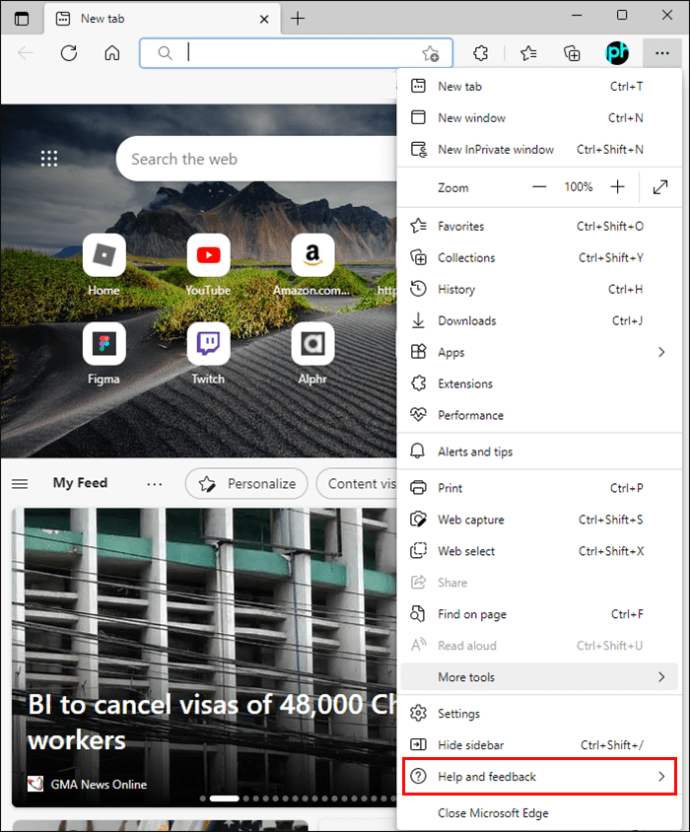Choose Close Microsoft Edge

pyautogui.click(x=539, y=813)
